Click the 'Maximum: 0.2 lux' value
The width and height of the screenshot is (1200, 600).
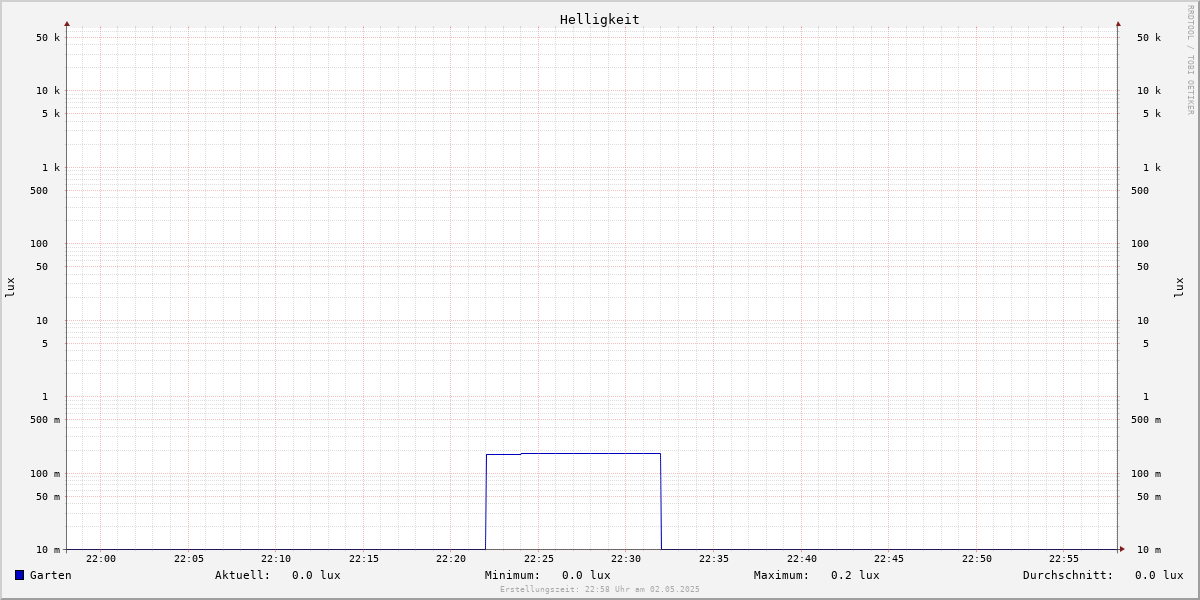817,575
